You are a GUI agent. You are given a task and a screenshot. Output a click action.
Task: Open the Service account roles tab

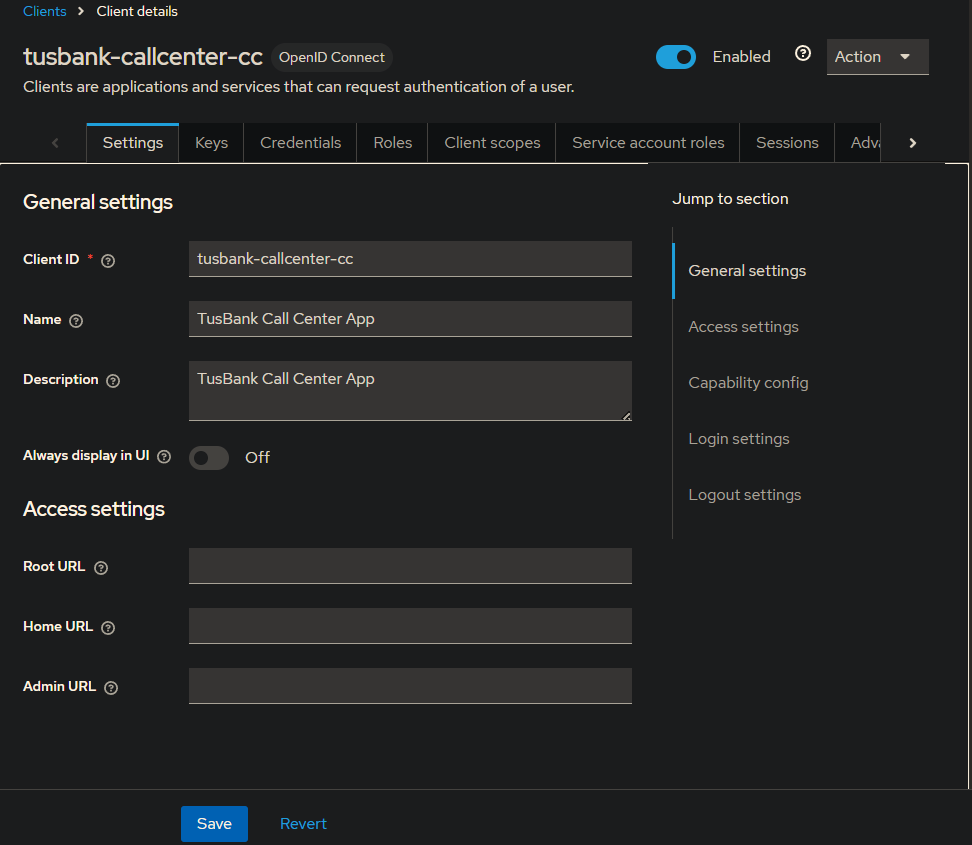click(648, 143)
